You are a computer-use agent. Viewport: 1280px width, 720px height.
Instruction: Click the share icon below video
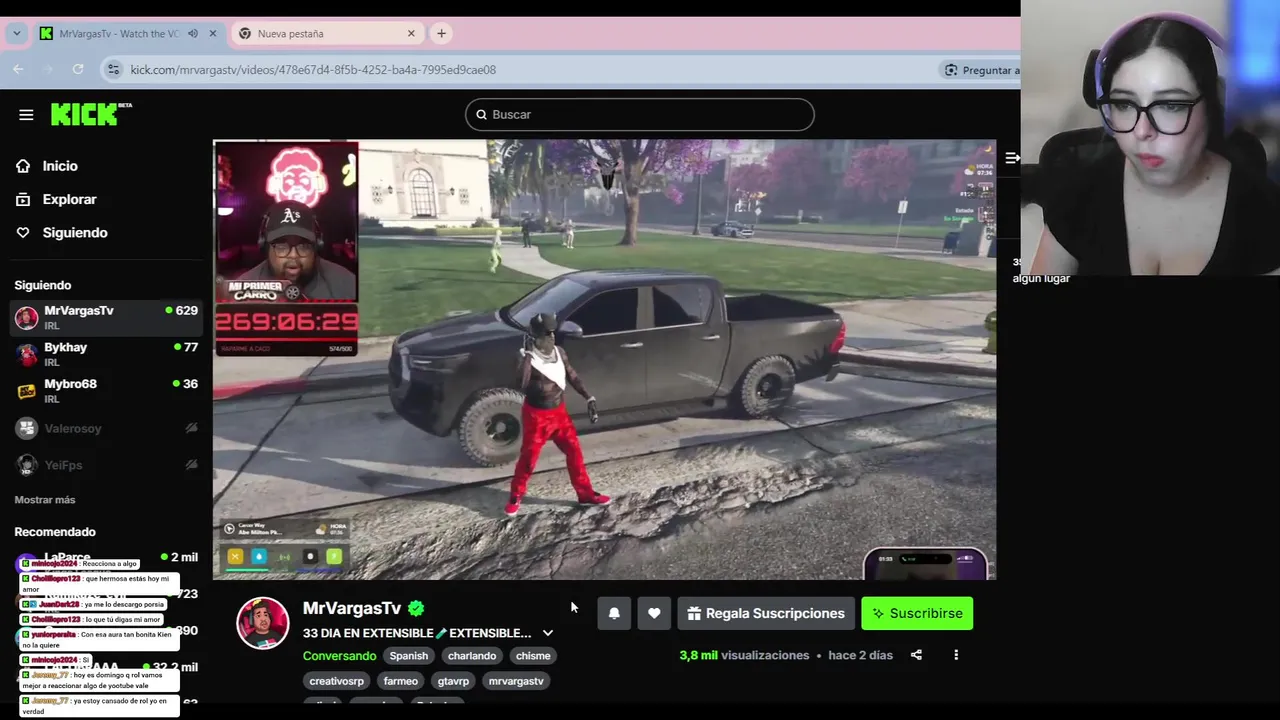click(x=916, y=655)
